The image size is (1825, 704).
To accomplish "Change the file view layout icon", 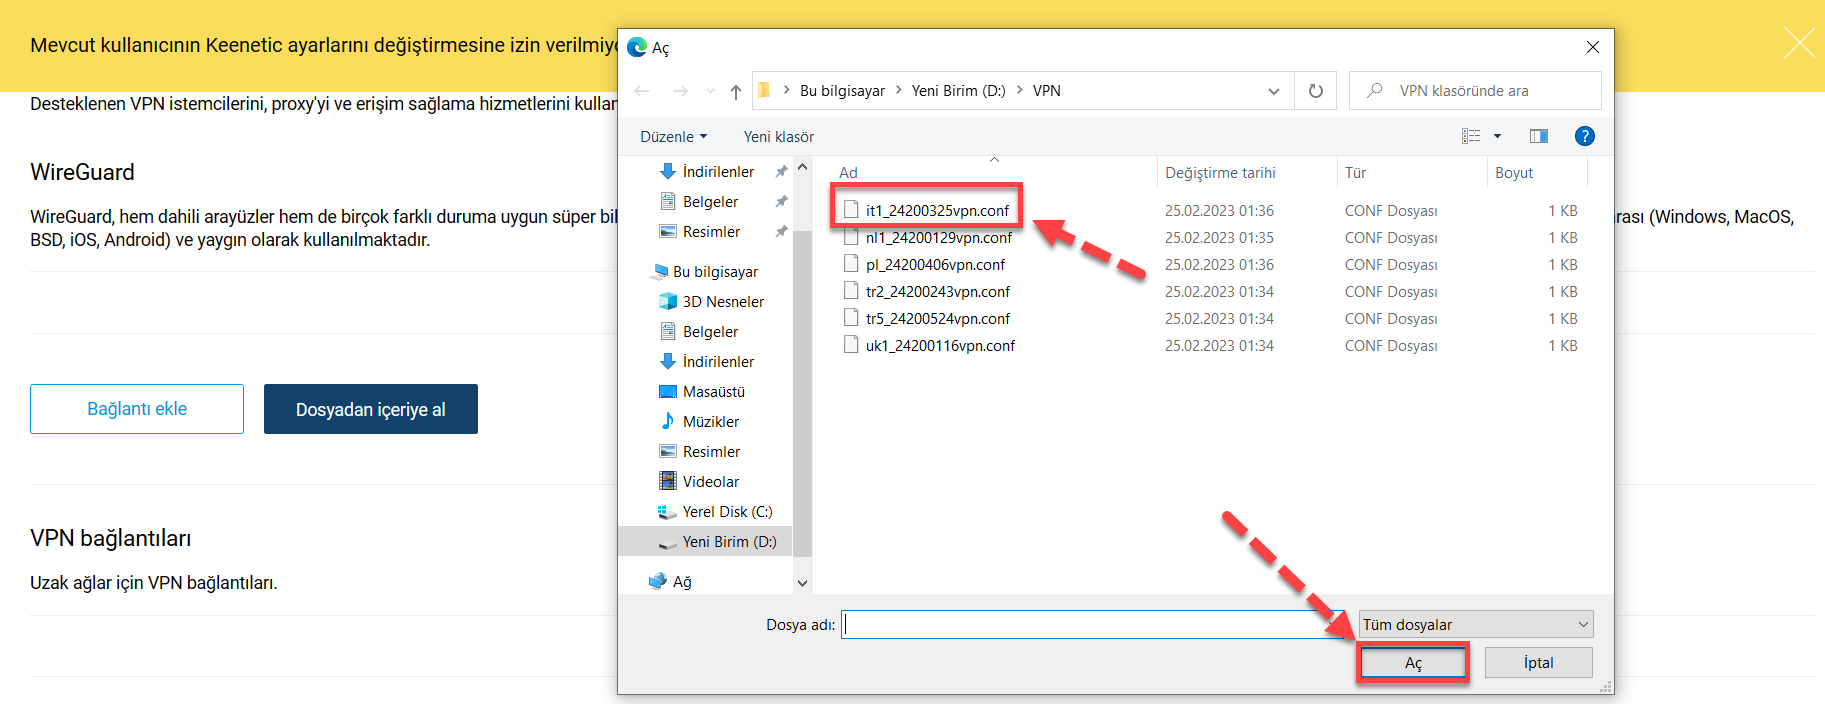I will 1471,136.
